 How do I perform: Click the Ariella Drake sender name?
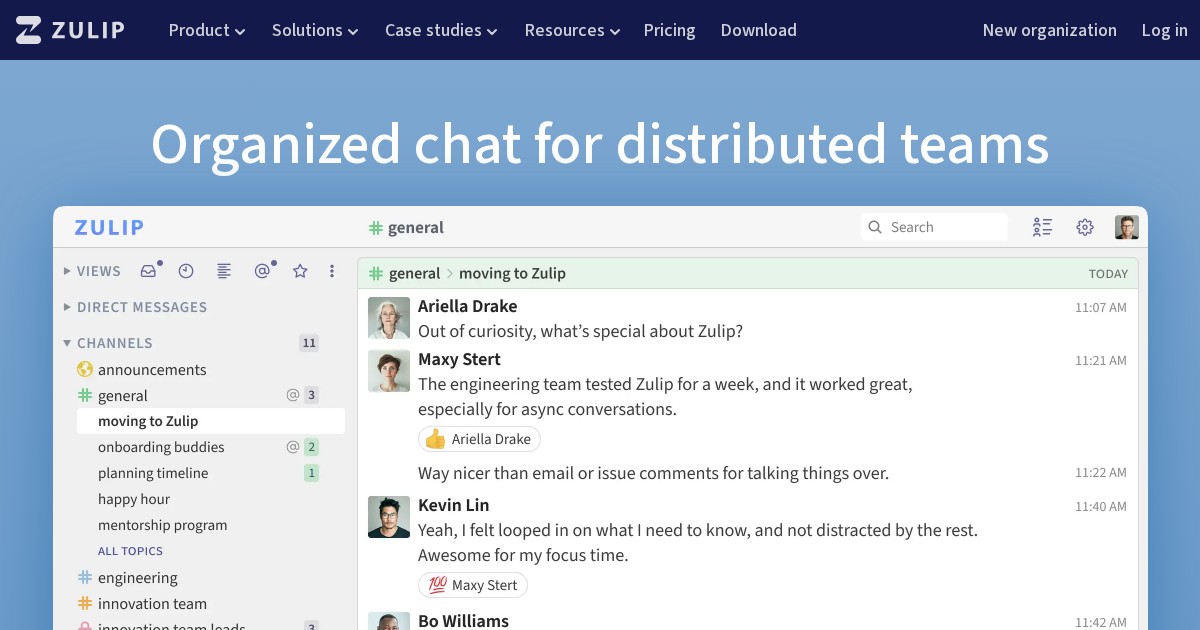point(467,306)
